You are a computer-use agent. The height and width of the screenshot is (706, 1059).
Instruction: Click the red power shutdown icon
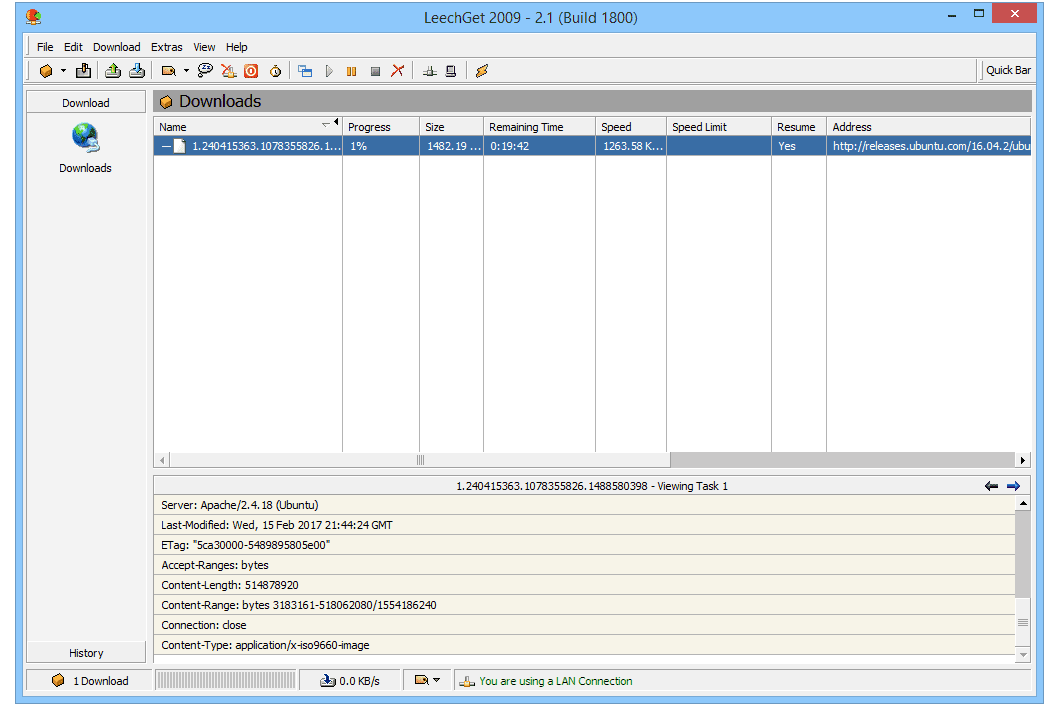pyautogui.click(x=251, y=71)
